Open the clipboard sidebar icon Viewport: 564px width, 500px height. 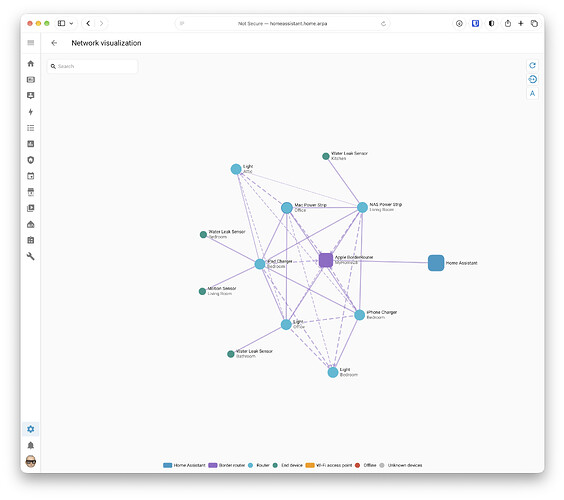(31, 240)
